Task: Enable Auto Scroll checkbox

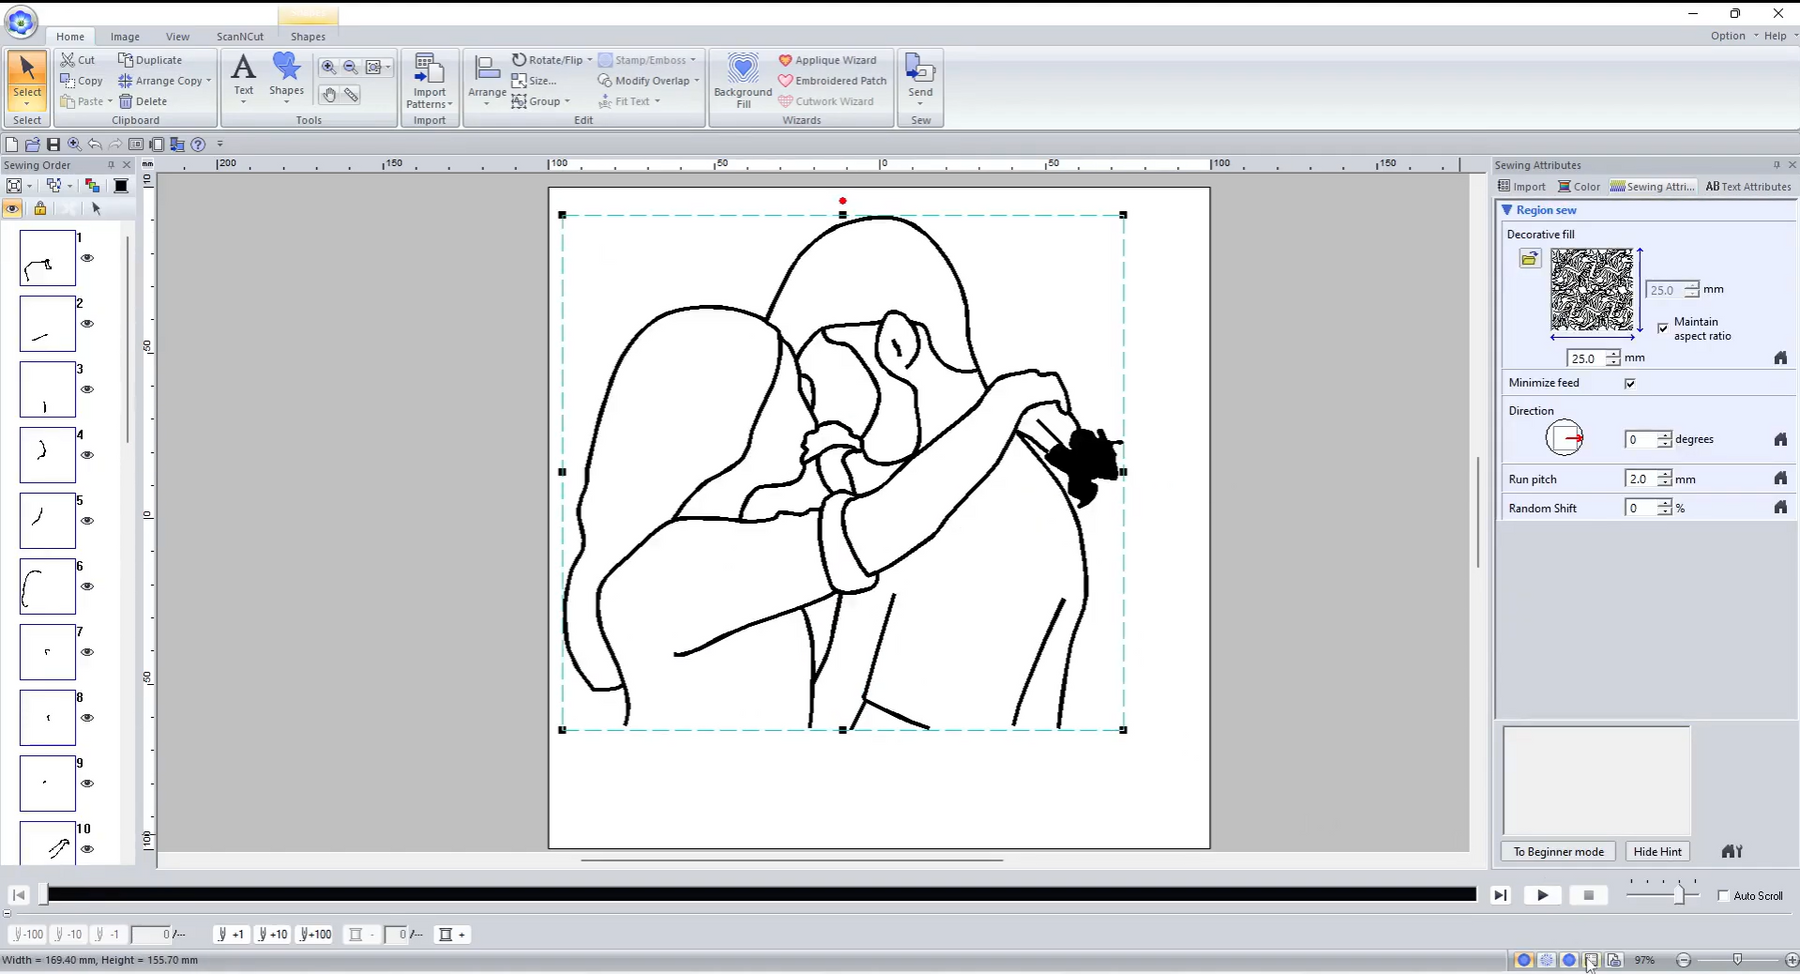Action: click(1723, 896)
